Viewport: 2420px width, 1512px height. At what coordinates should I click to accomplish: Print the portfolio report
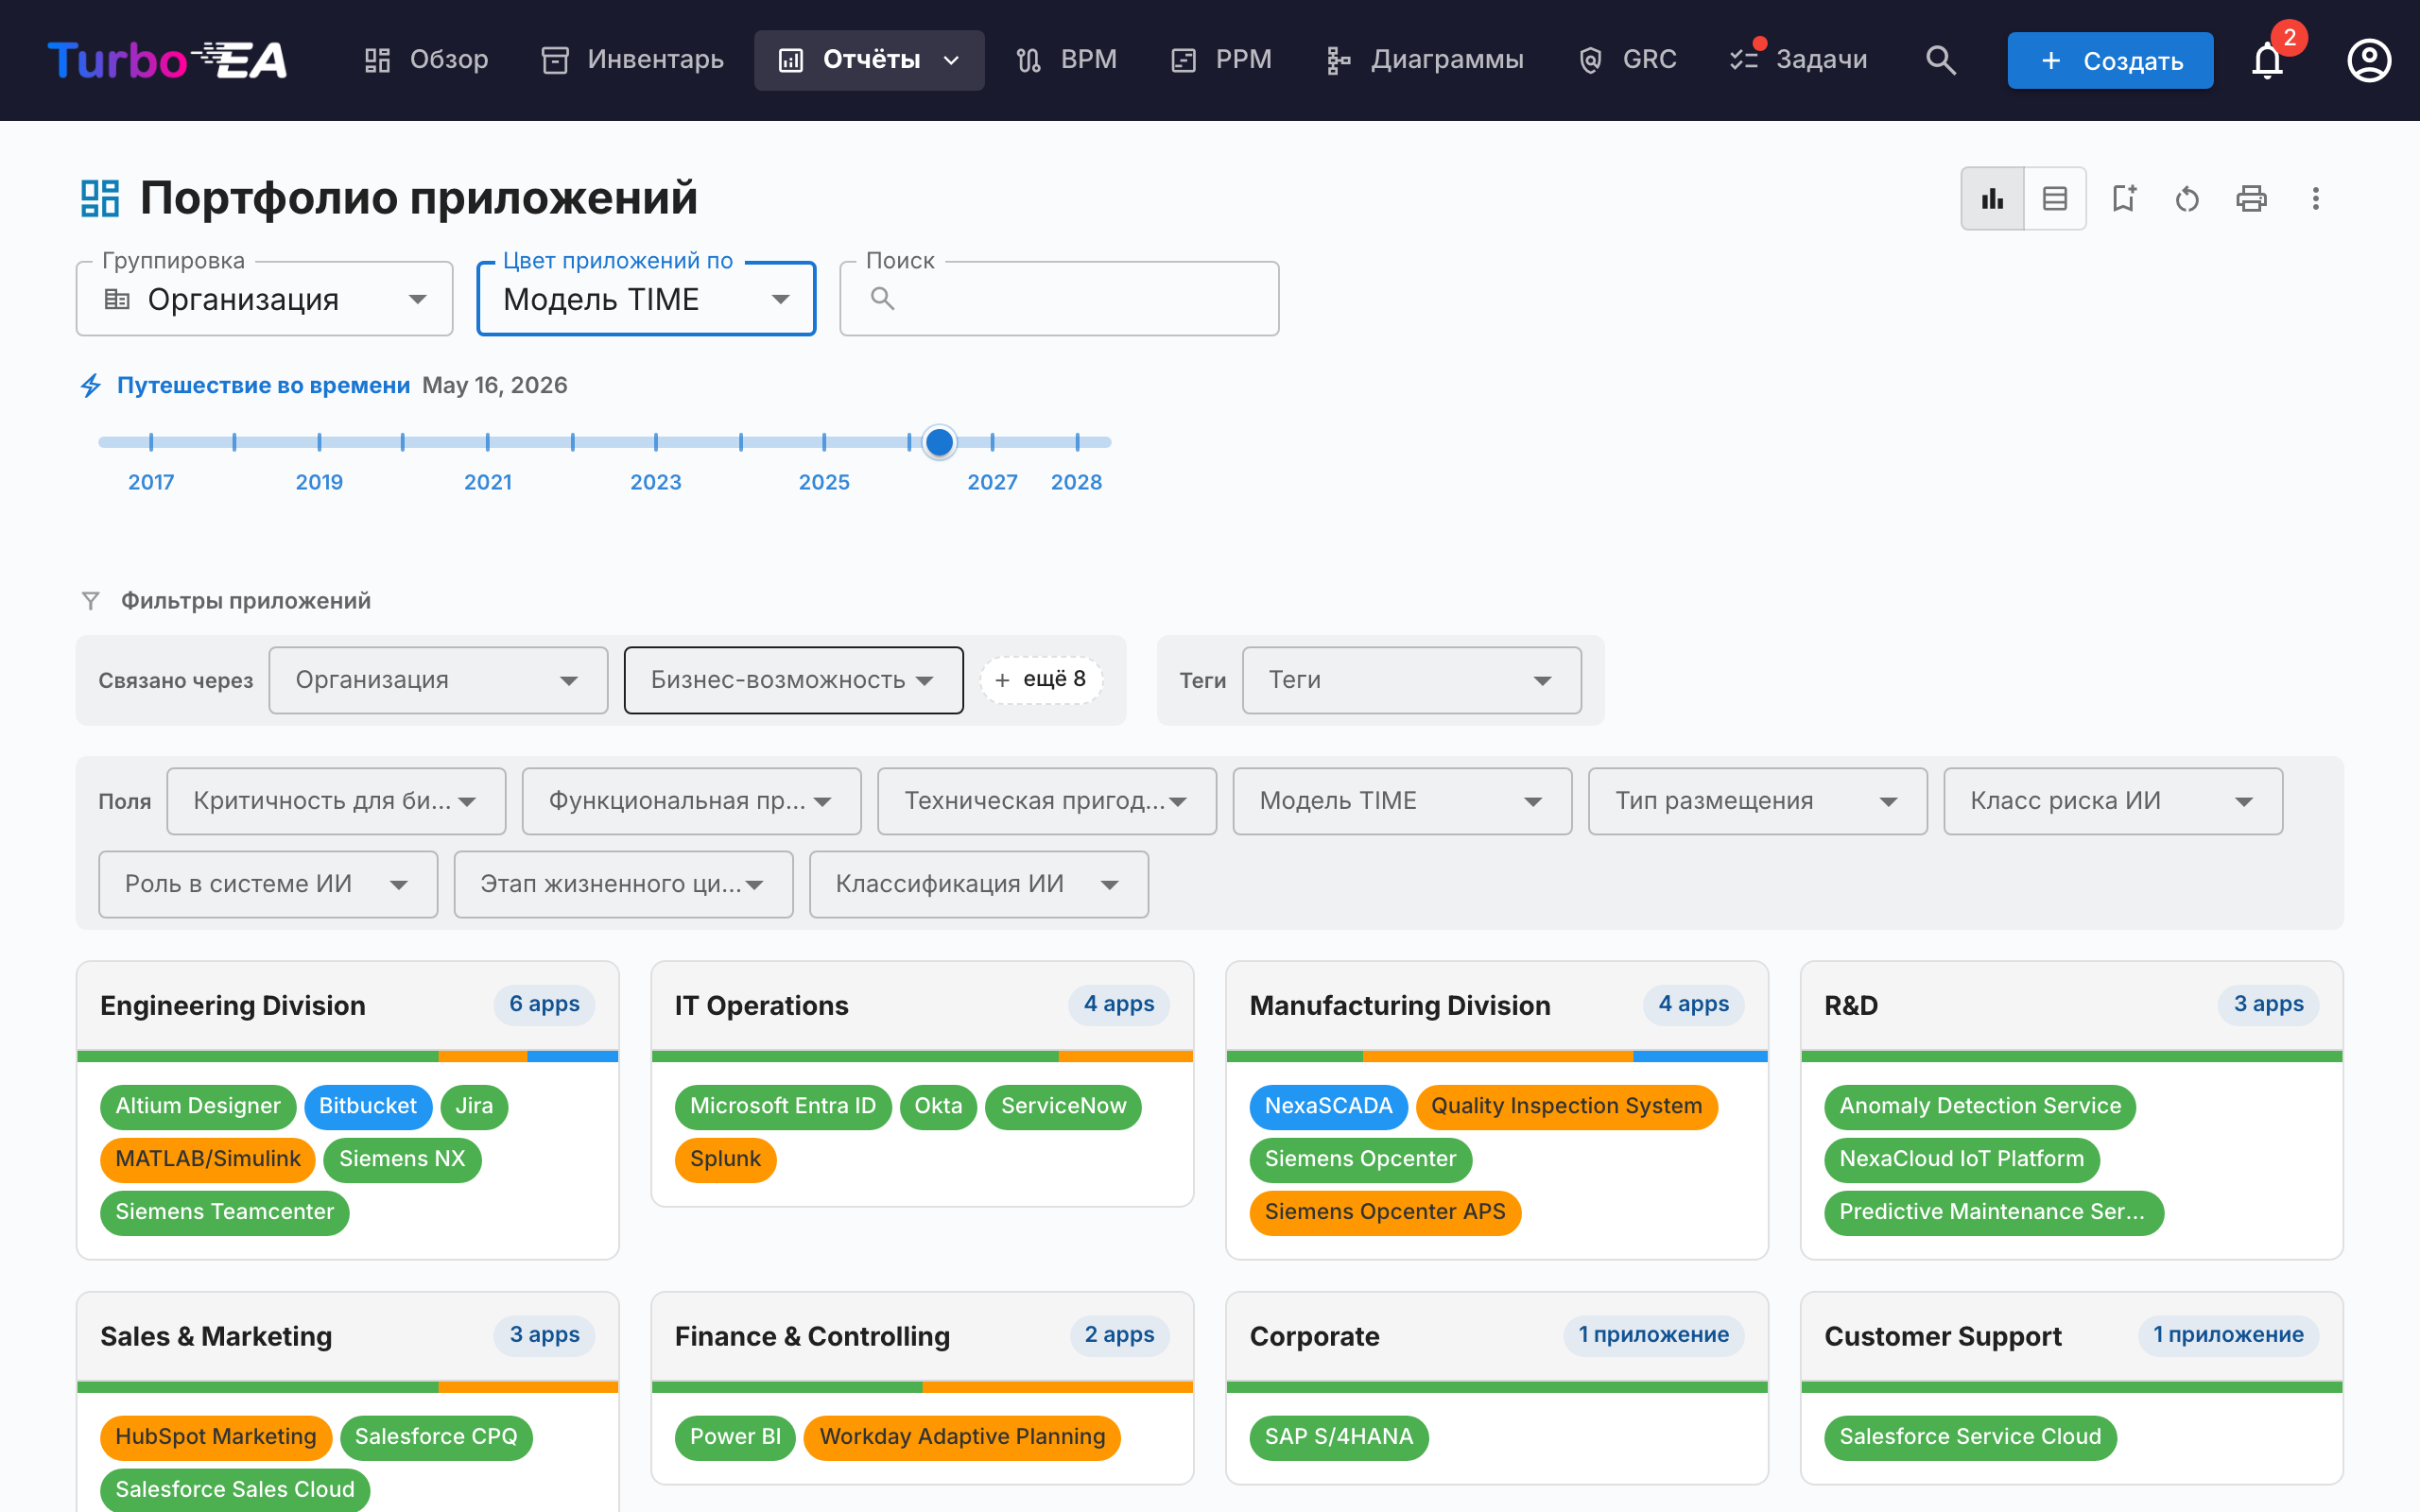[2251, 198]
